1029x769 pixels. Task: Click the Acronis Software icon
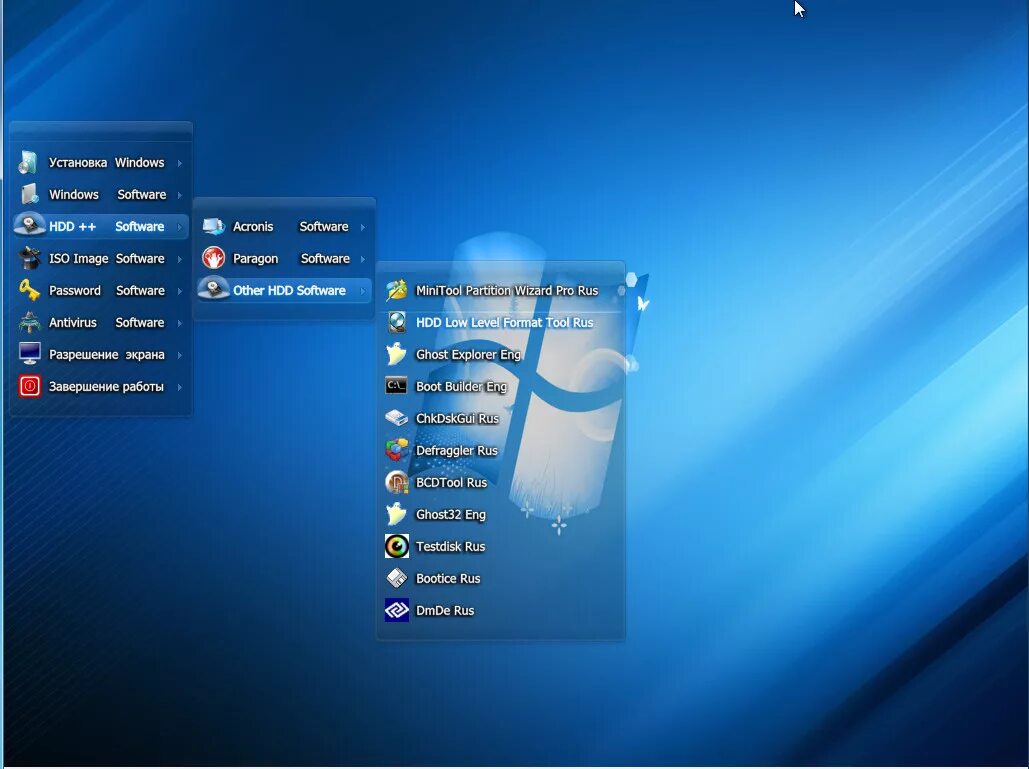(213, 226)
